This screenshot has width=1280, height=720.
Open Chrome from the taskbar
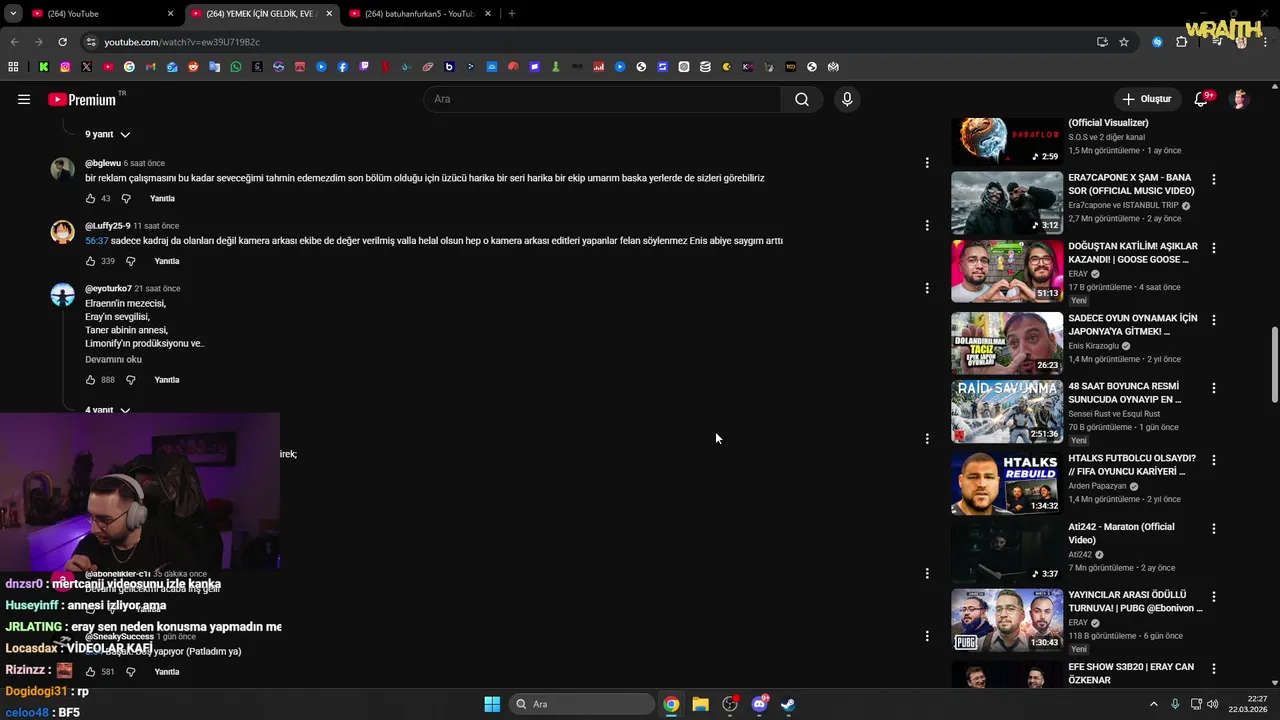click(x=671, y=704)
